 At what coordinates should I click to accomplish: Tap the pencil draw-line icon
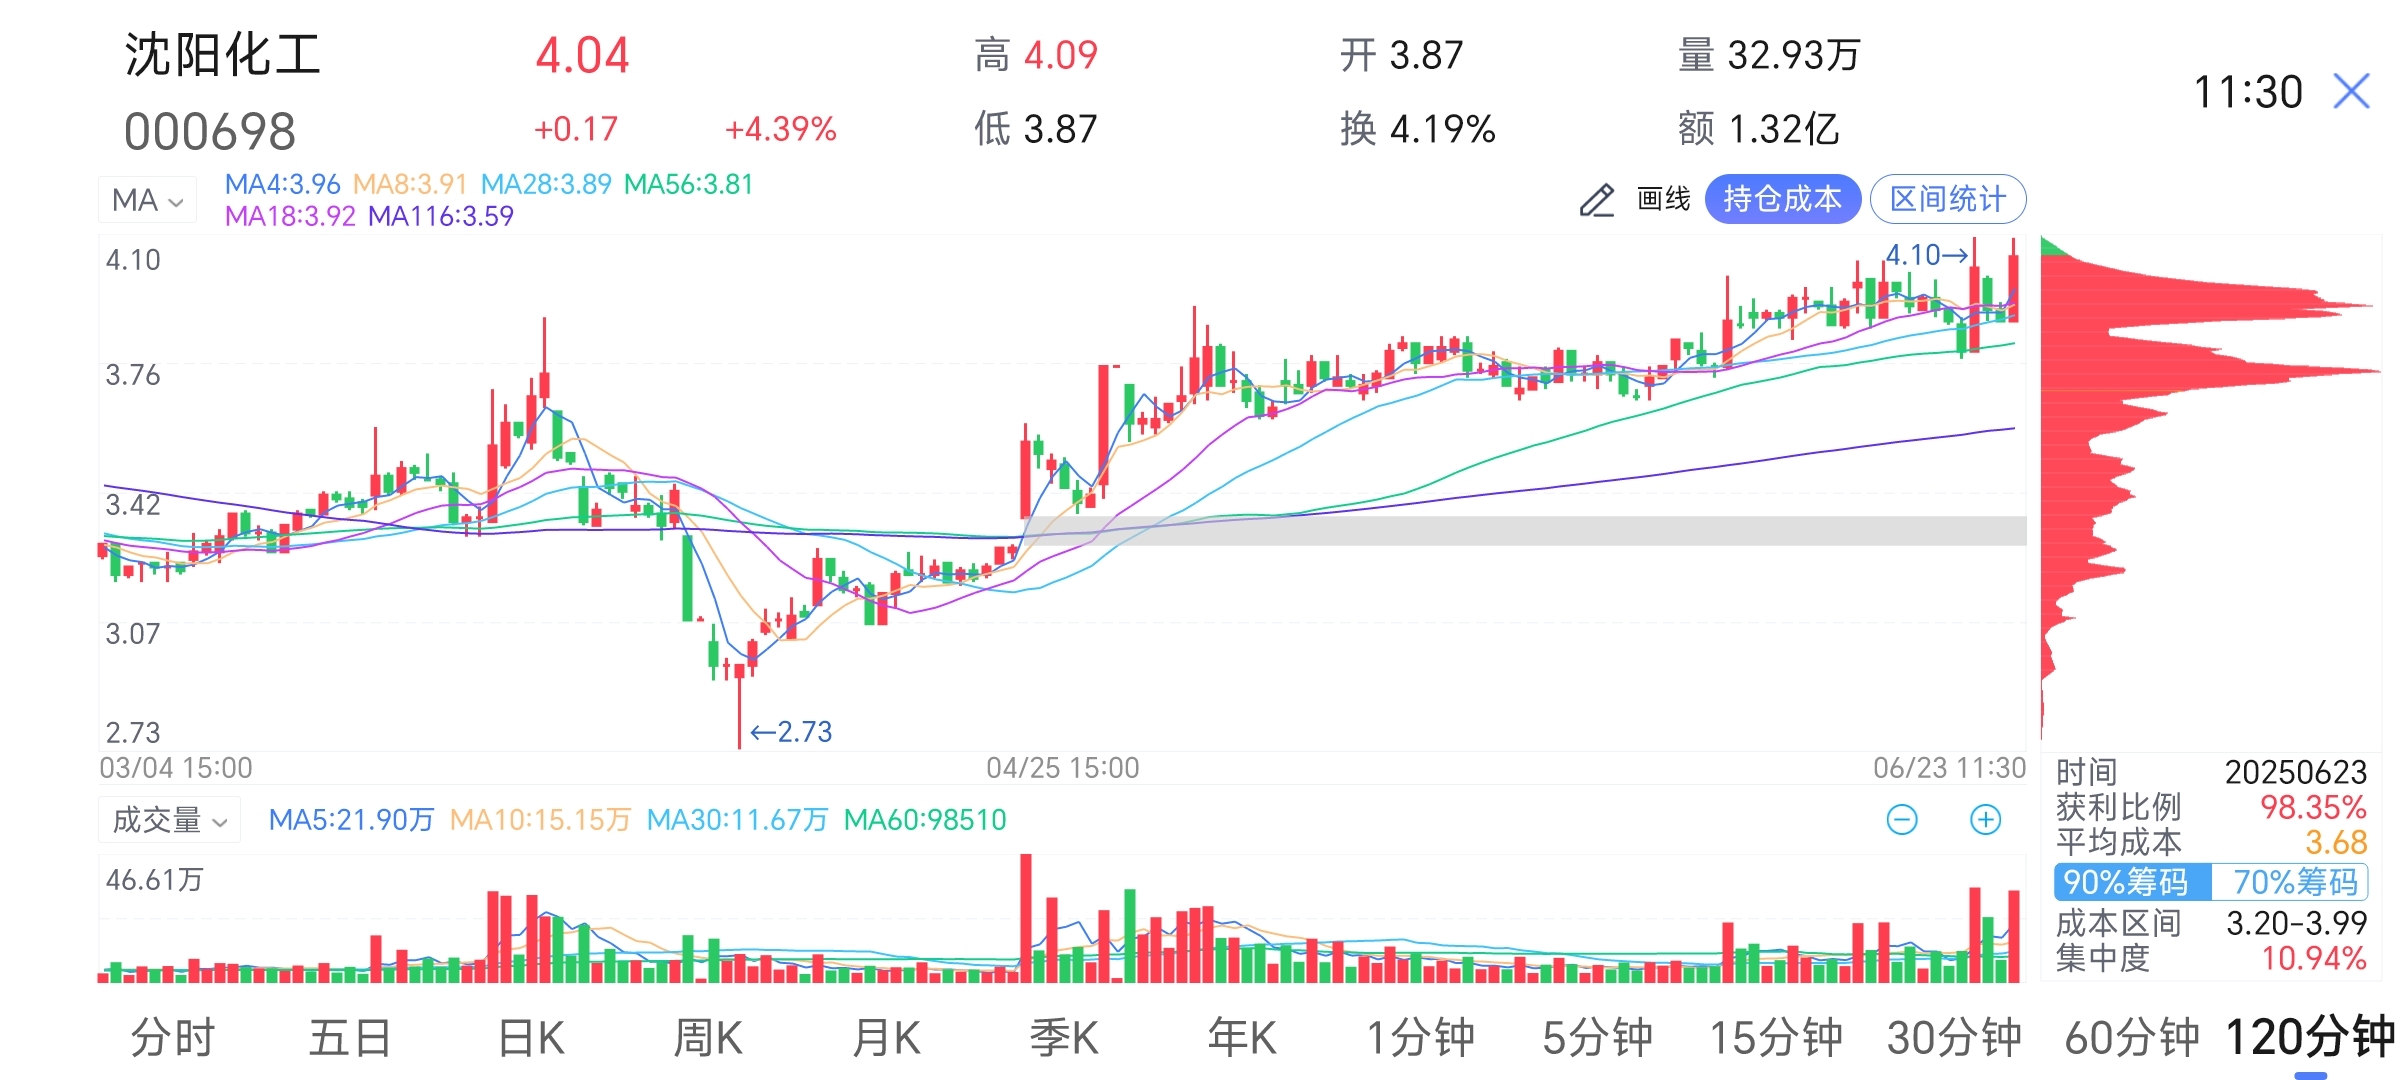point(1597,200)
